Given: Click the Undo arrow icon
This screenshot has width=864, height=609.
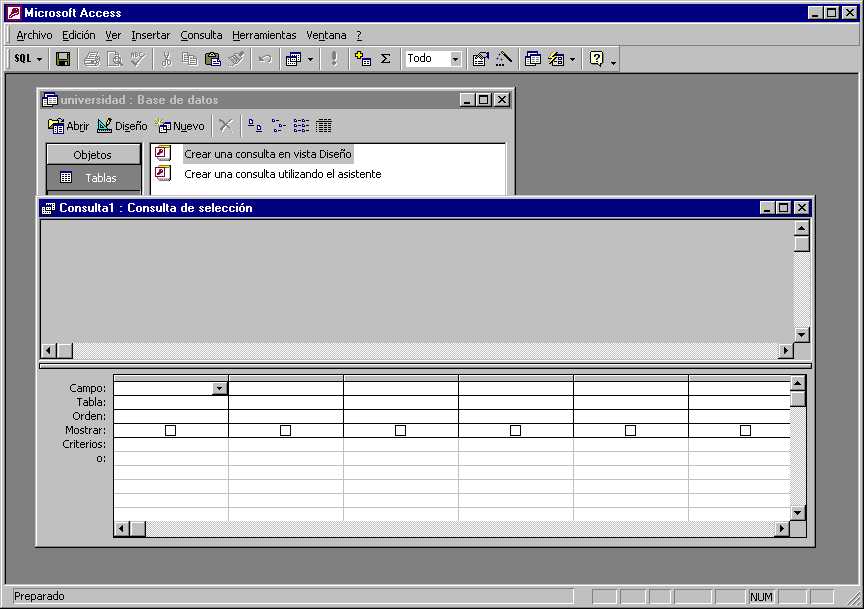Looking at the screenshot, I should click(264, 58).
